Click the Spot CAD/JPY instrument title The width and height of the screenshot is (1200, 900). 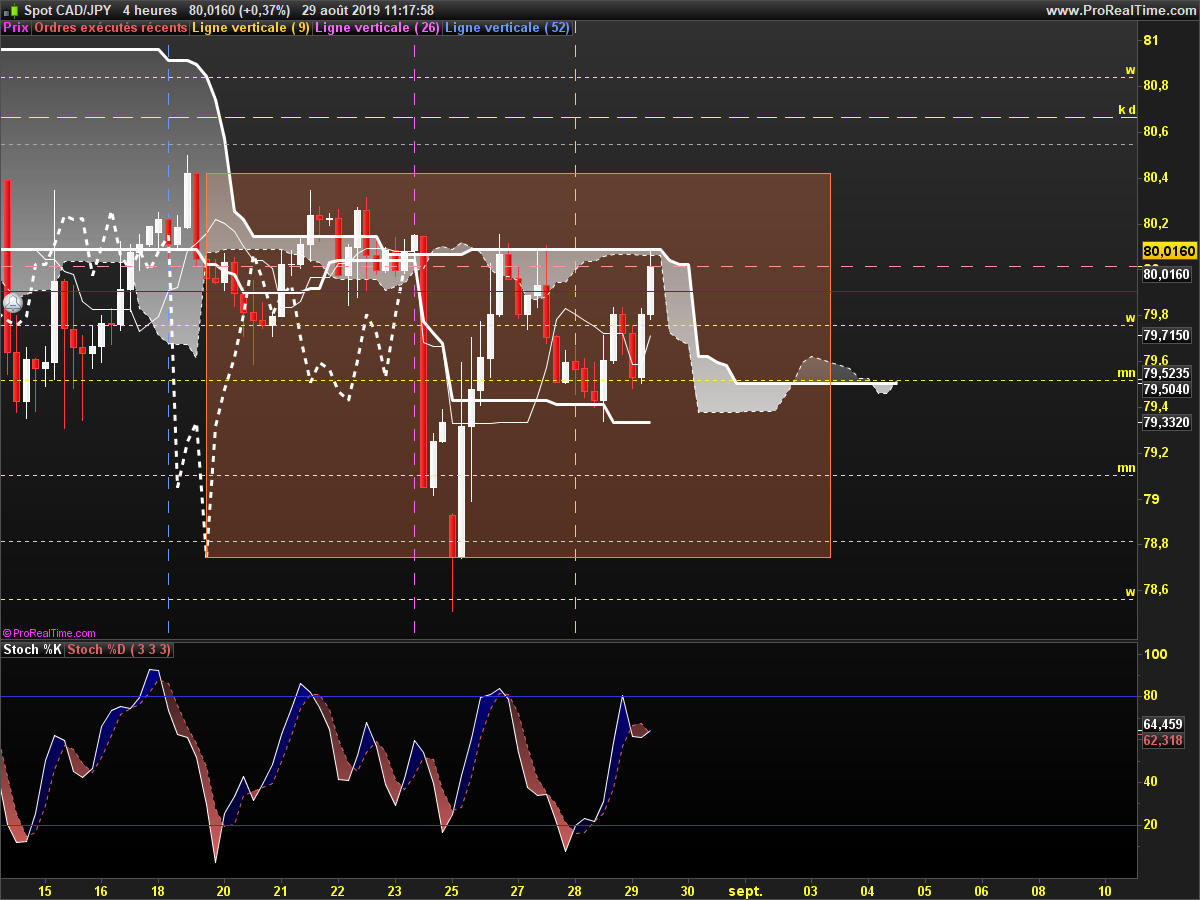pyautogui.click(x=68, y=10)
